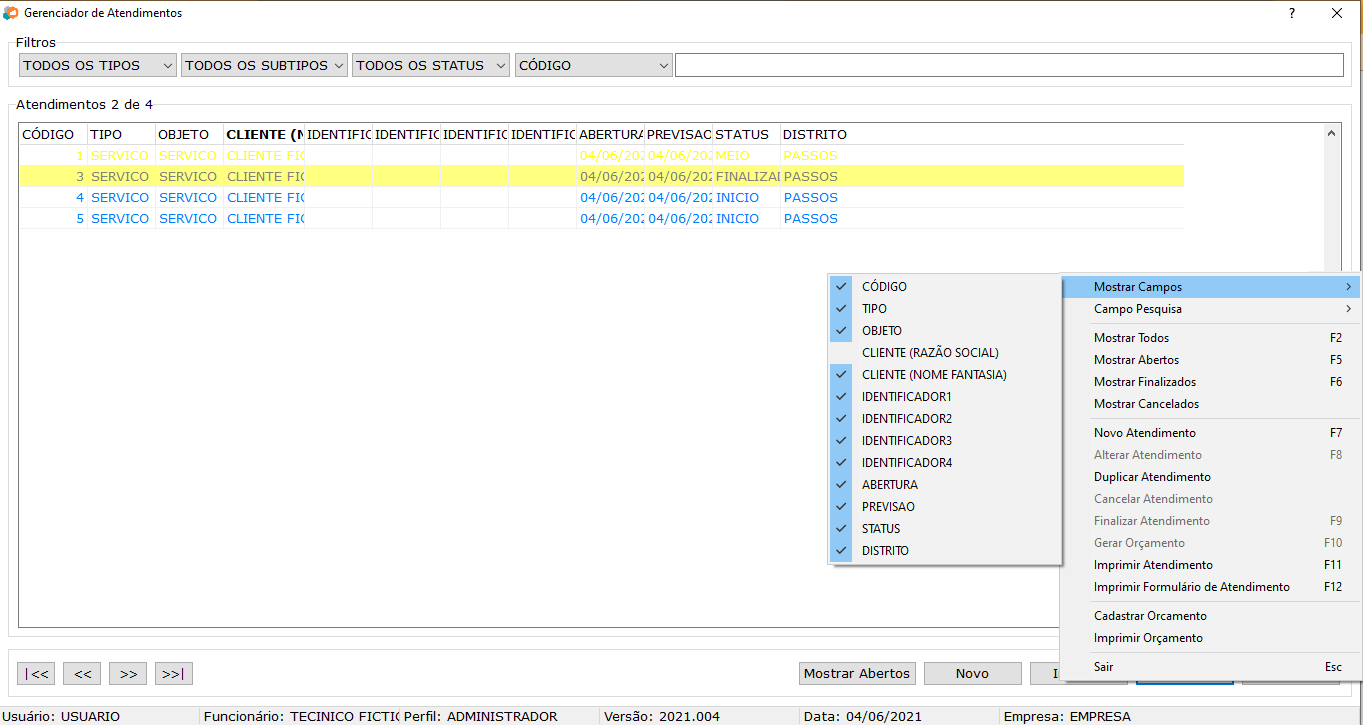Toggle the DISTRITO column visibility
The width and height of the screenshot is (1363, 725).
(885, 551)
